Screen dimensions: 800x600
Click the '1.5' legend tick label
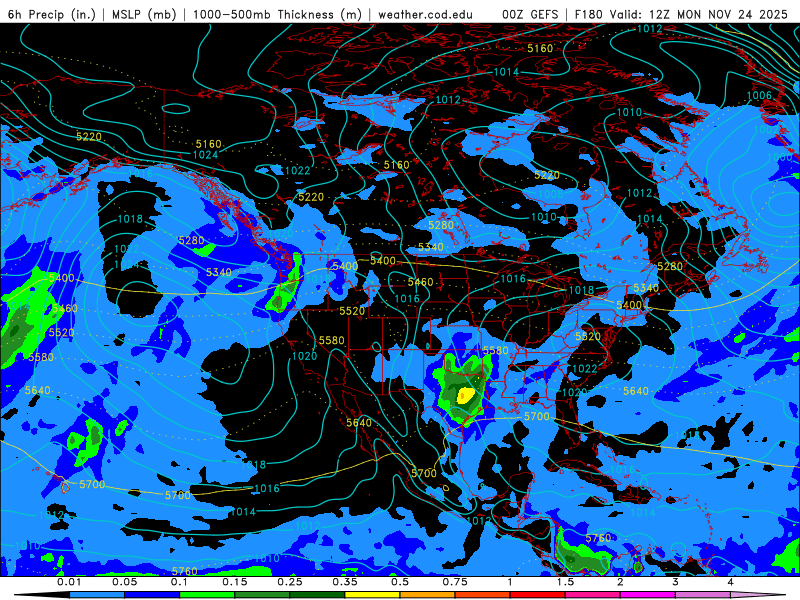[x=565, y=582]
